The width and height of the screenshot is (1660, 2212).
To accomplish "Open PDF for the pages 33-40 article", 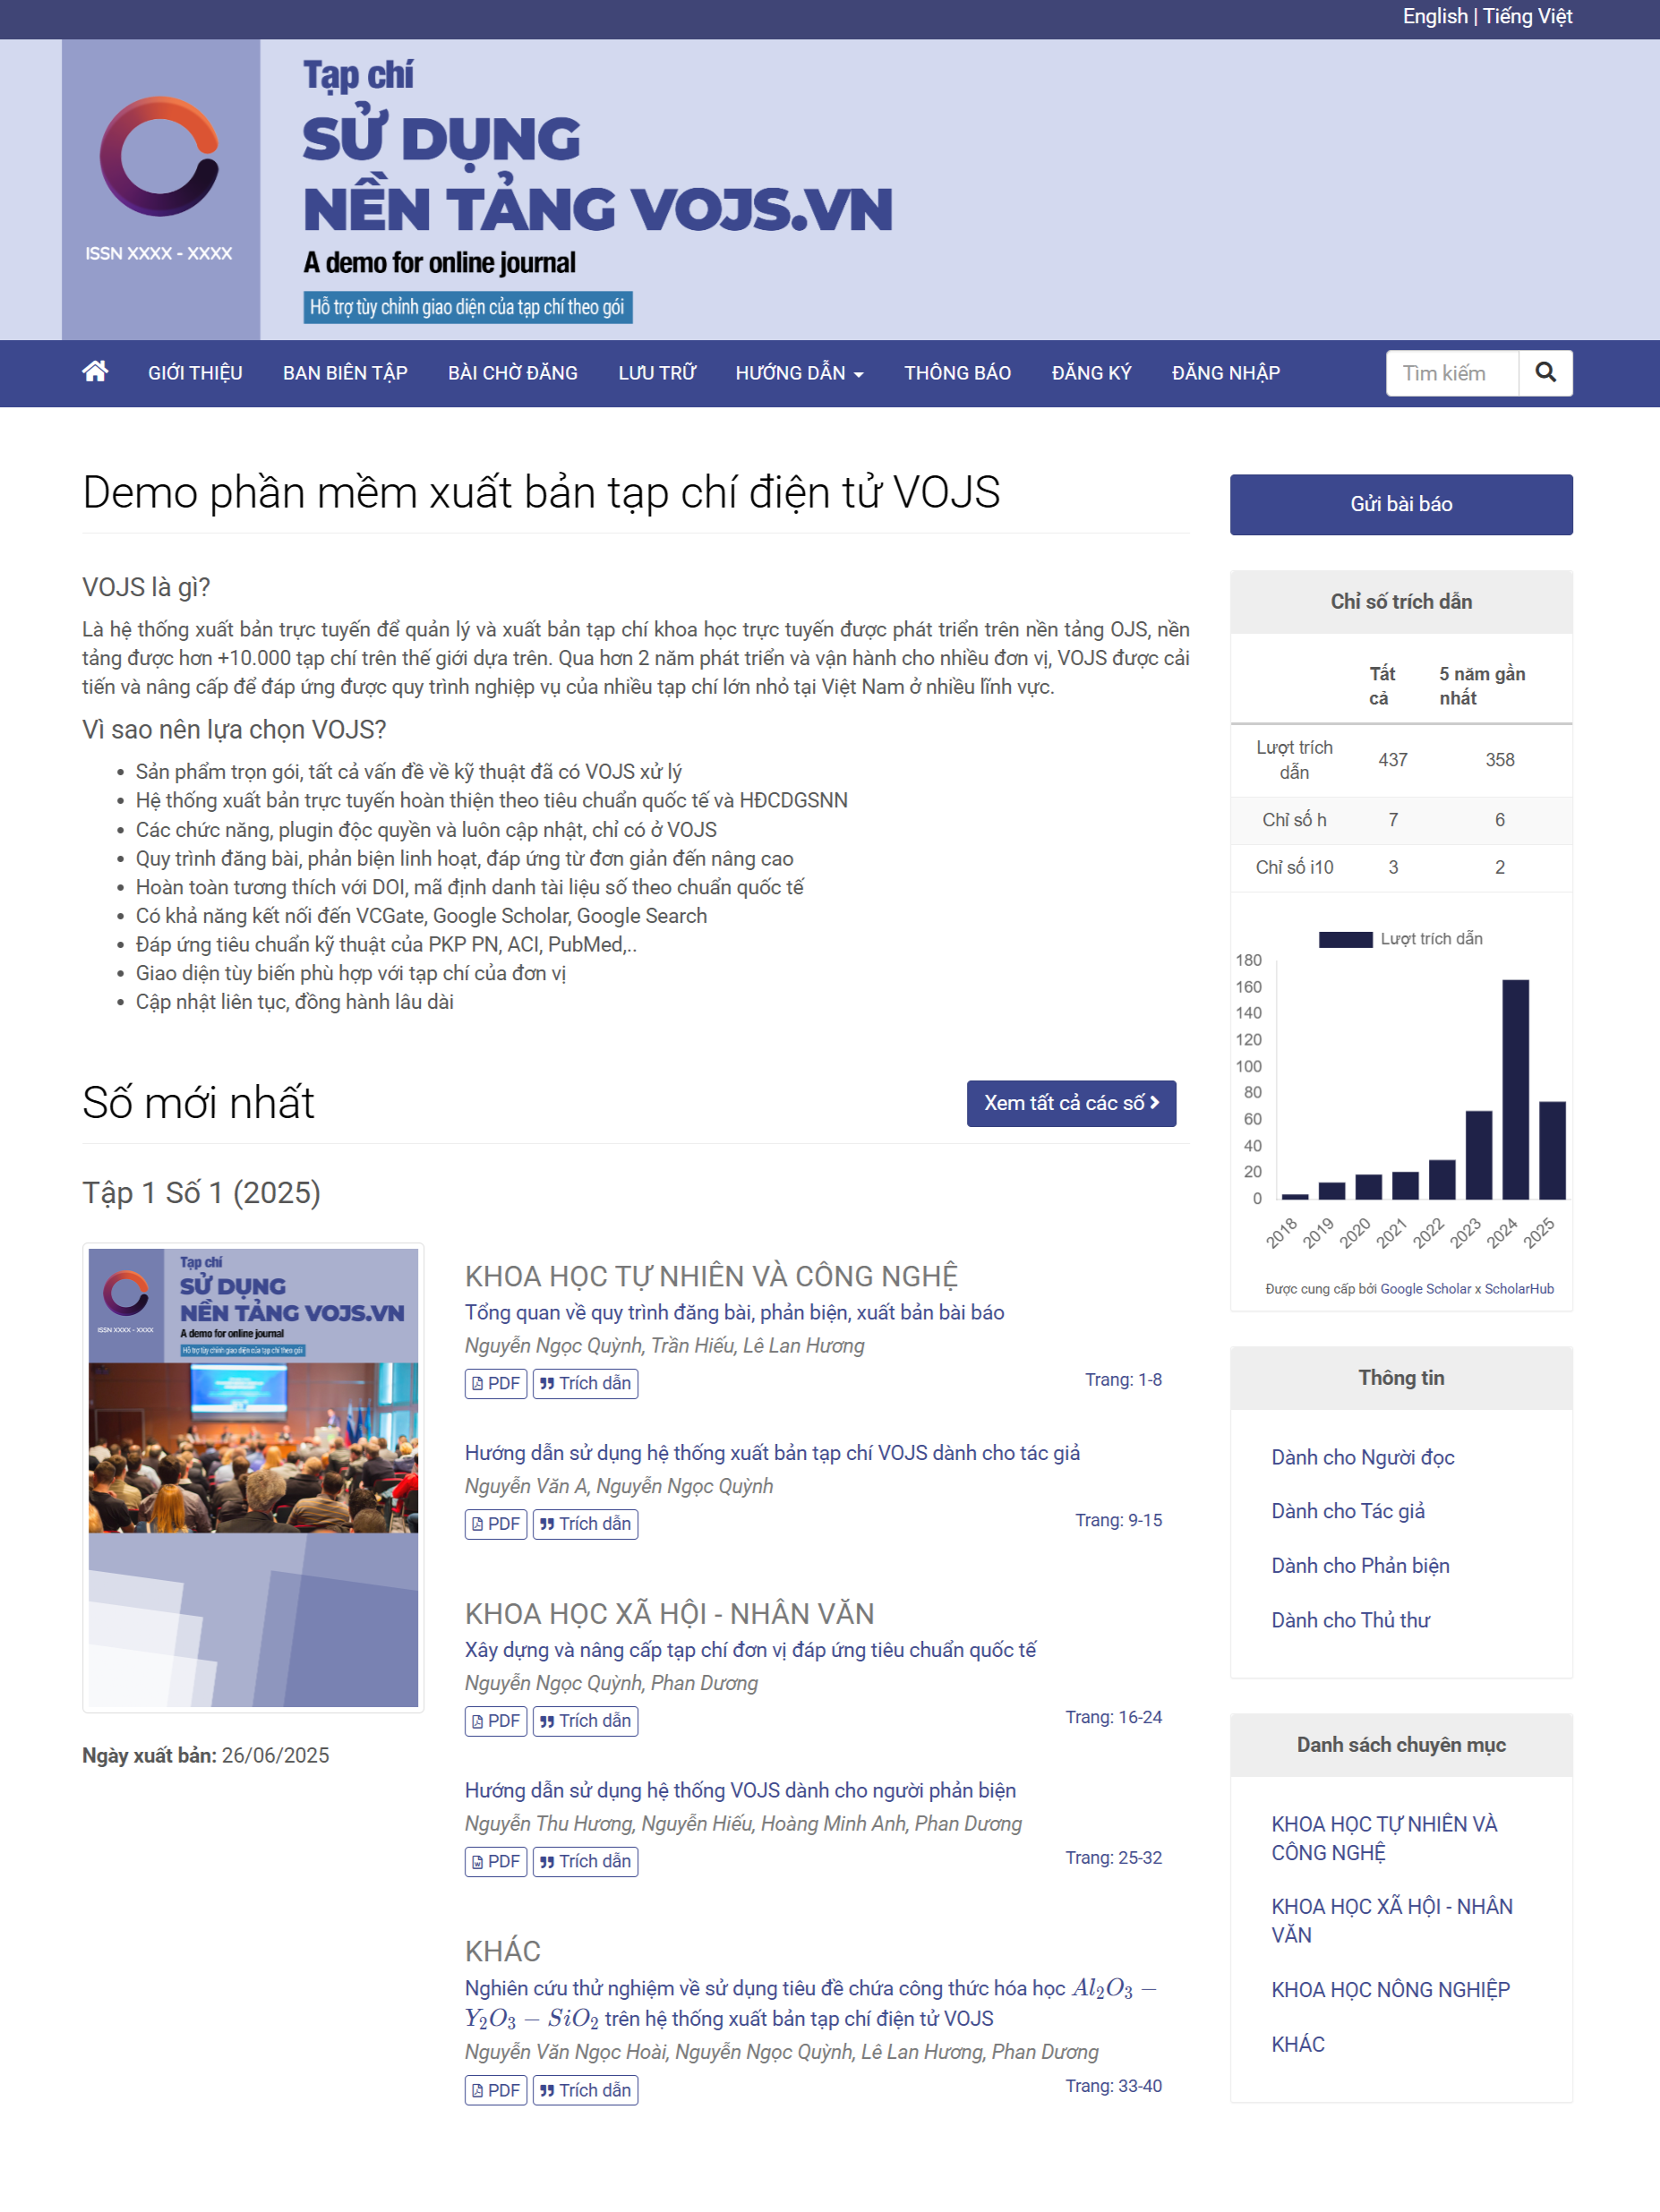I will 496,2090.
